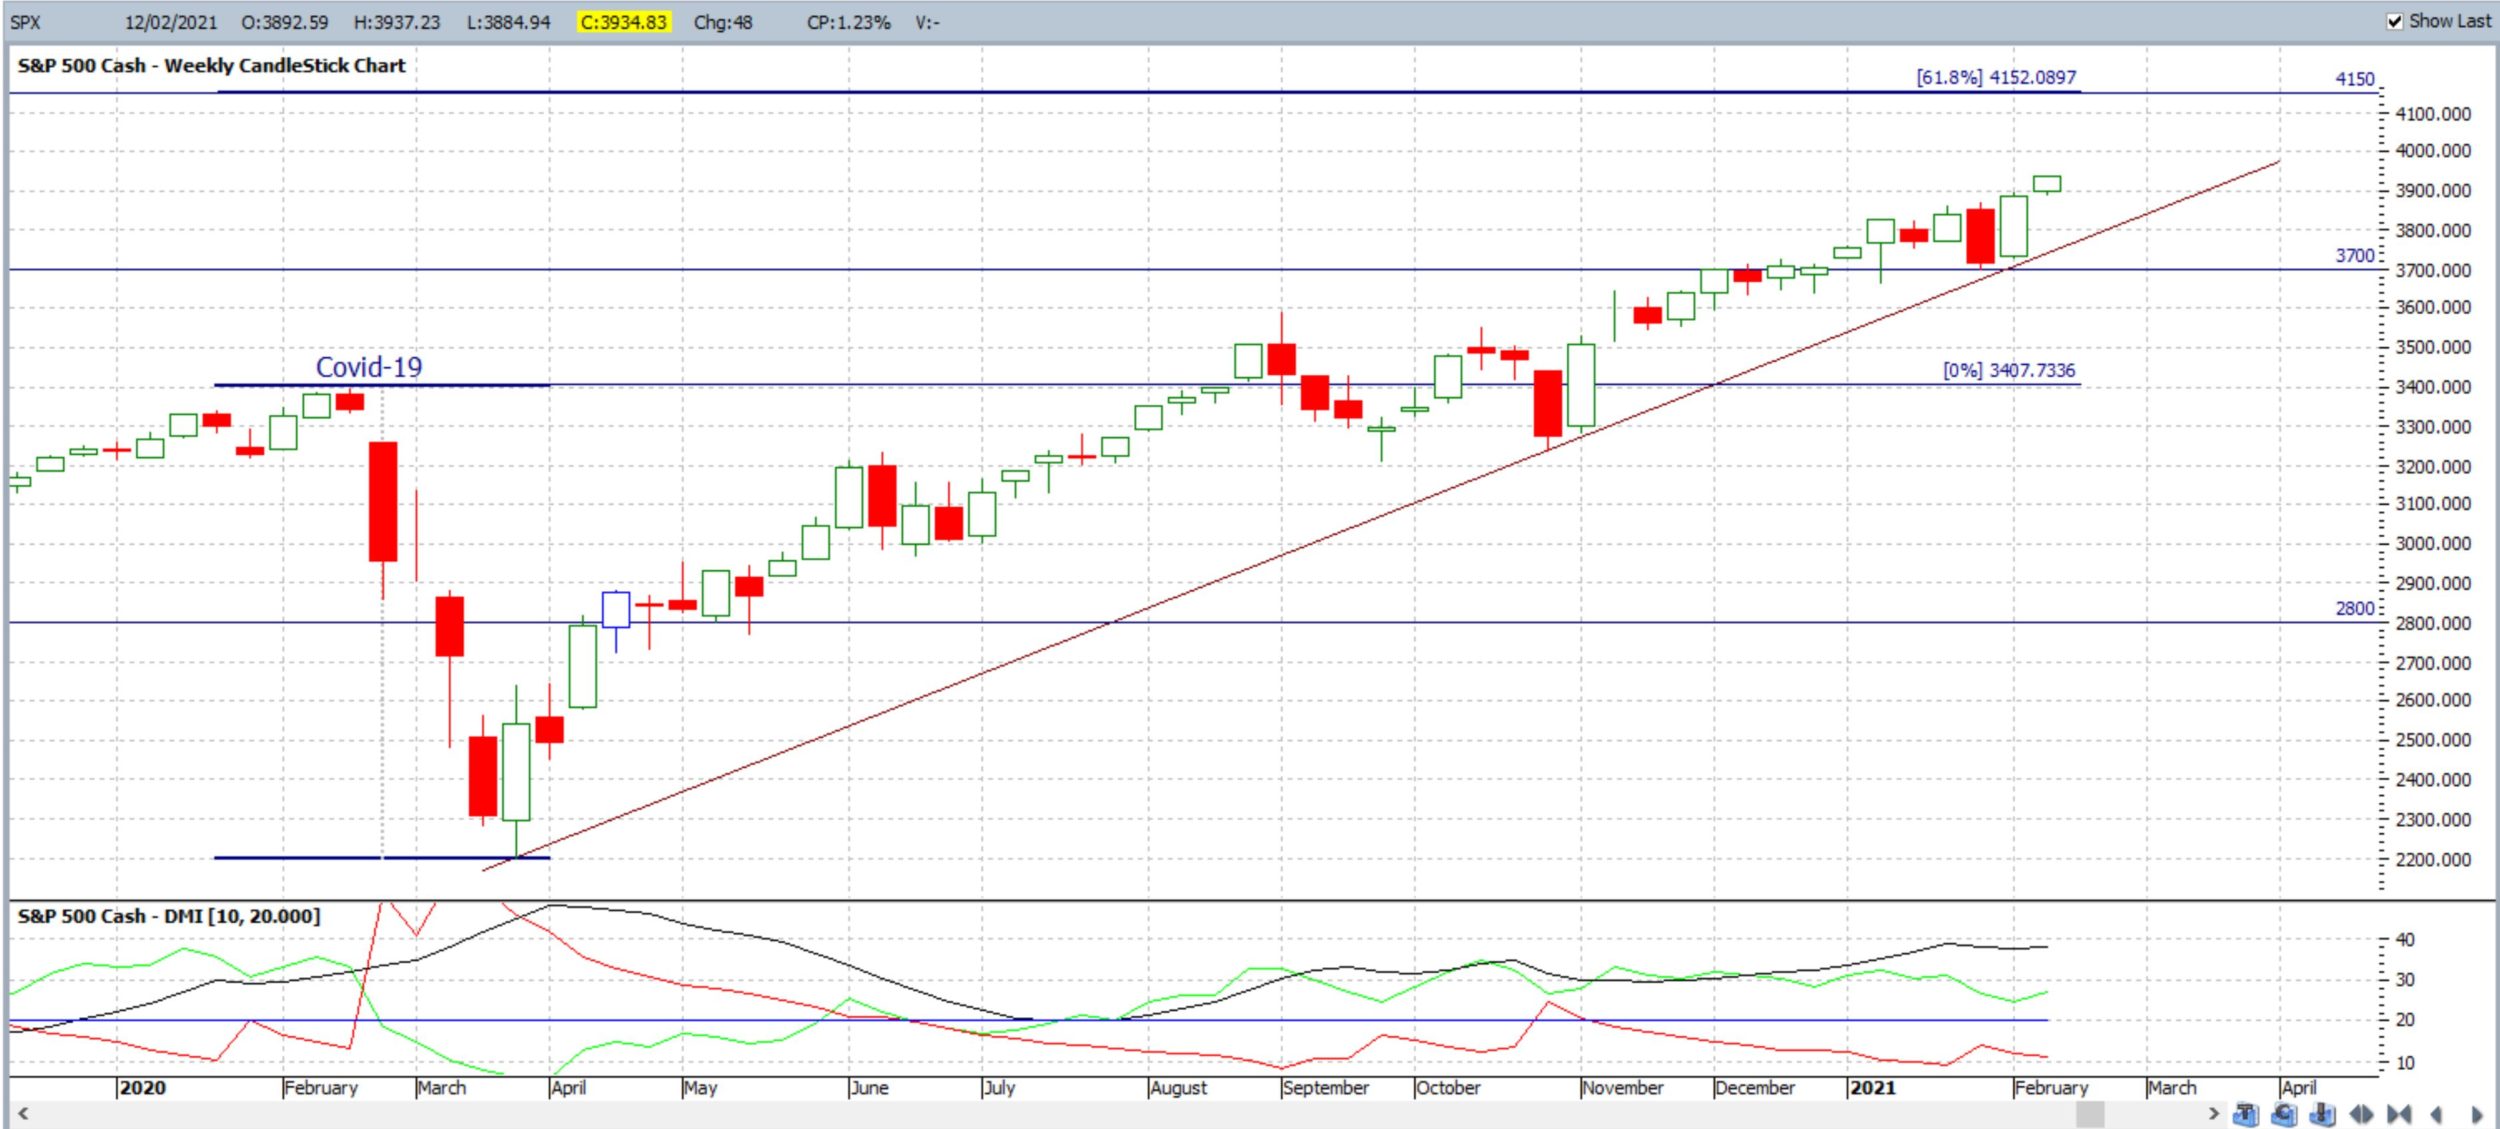Screen dimensions: 2500x1129
Task: Click the scrollbar left arrow
Action: point(22,1113)
